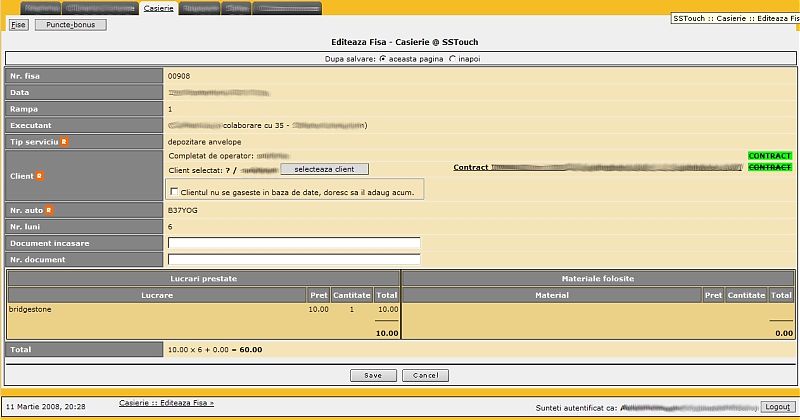Viewport: 800px width, 420px height.
Task: Focus the Document incasare input field
Action: (294, 243)
